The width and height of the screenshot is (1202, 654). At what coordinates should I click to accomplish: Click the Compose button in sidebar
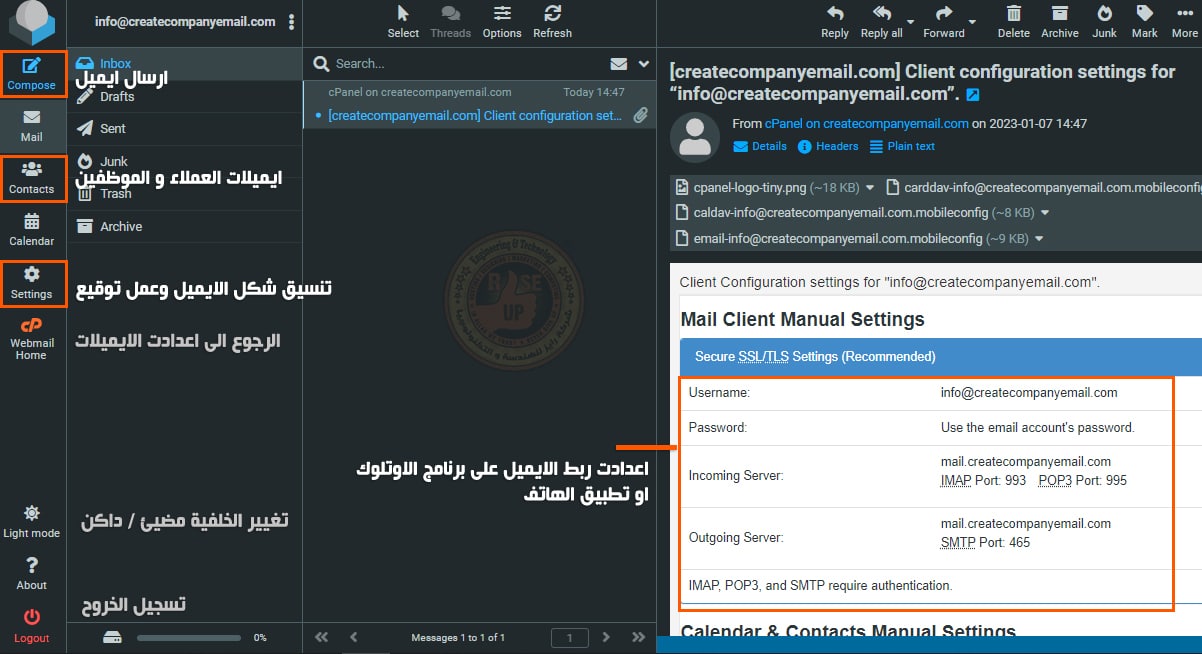[32, 74]
